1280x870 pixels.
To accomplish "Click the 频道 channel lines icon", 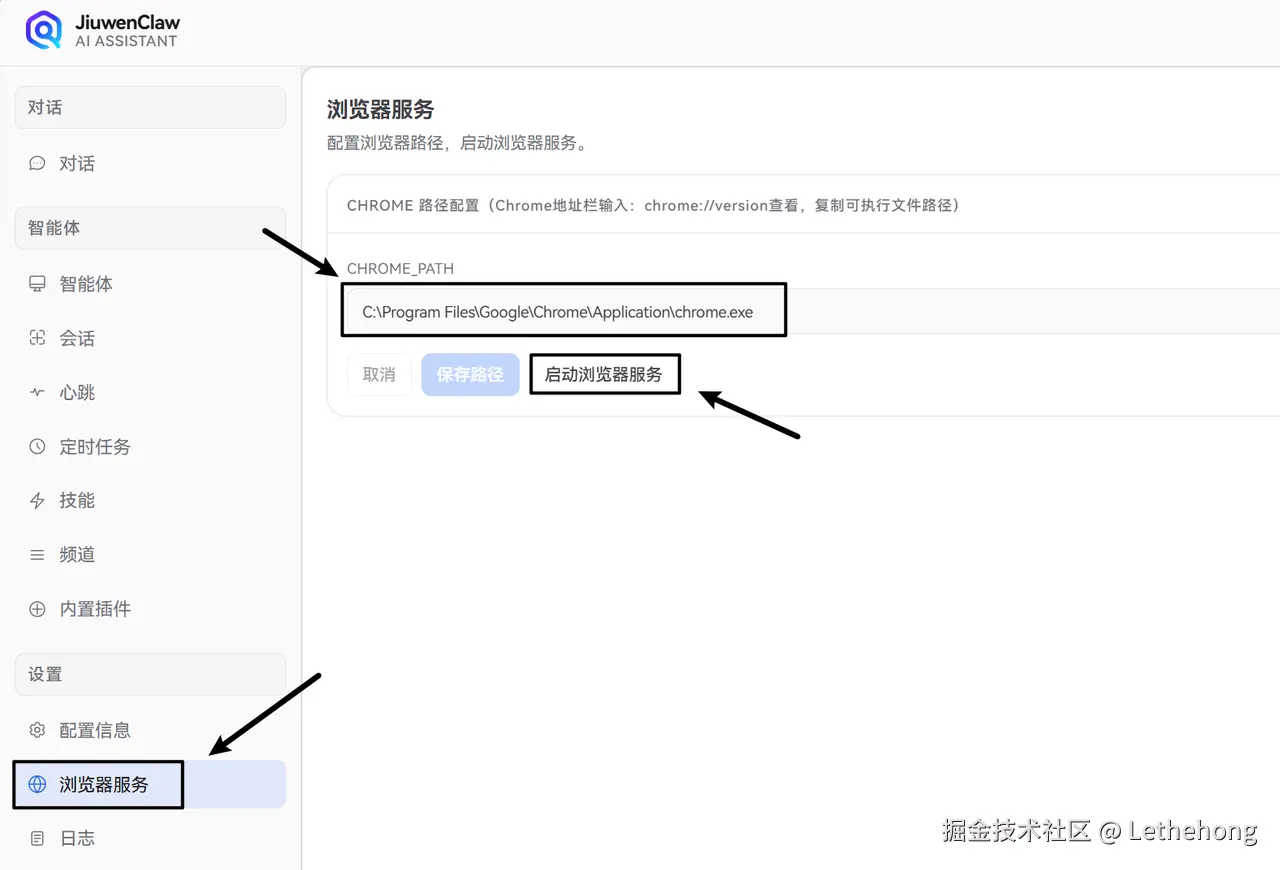I will click(x=37, y=554).
